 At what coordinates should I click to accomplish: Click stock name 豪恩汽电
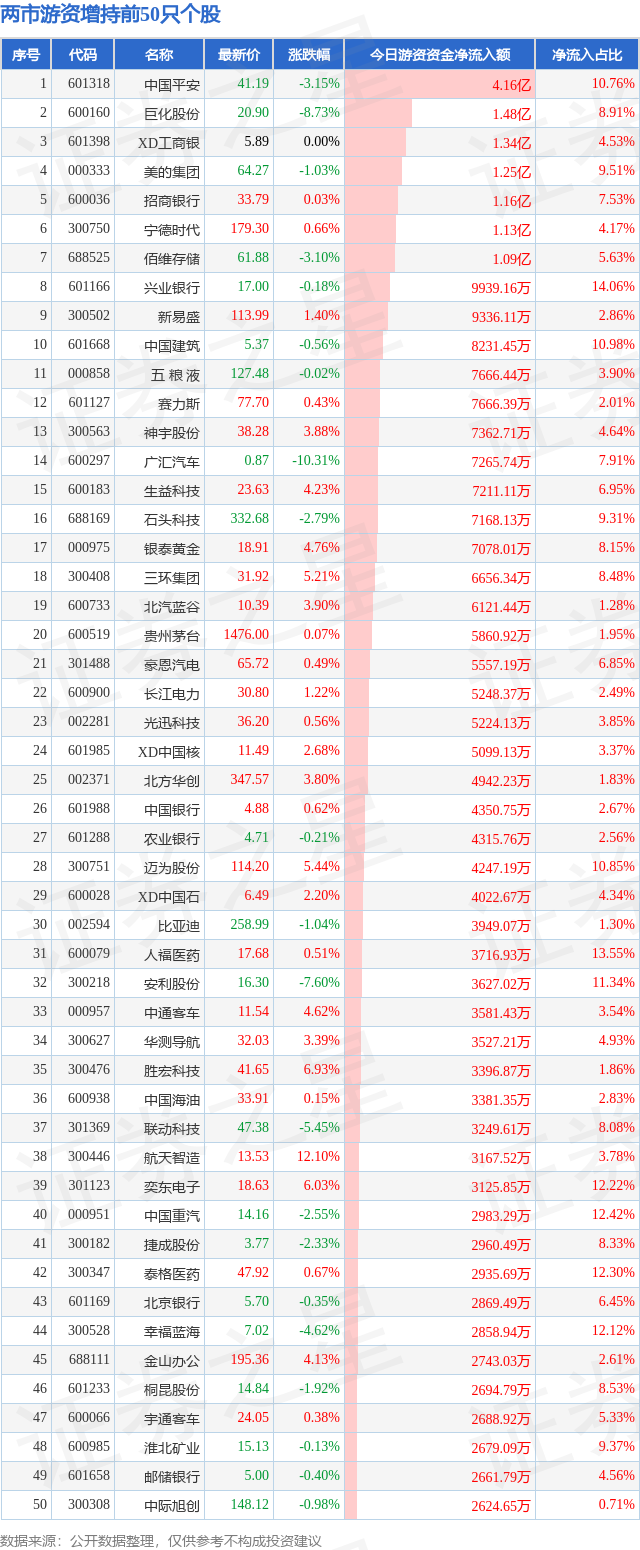[172, 665]
